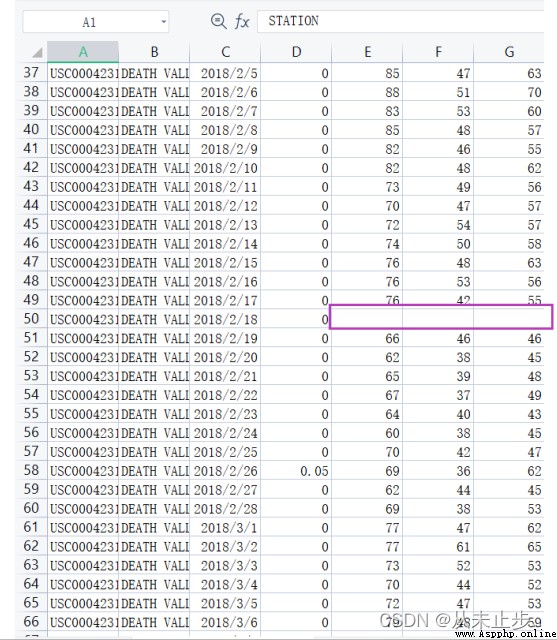
Task: Select column E header
Action: pos(367,52)
